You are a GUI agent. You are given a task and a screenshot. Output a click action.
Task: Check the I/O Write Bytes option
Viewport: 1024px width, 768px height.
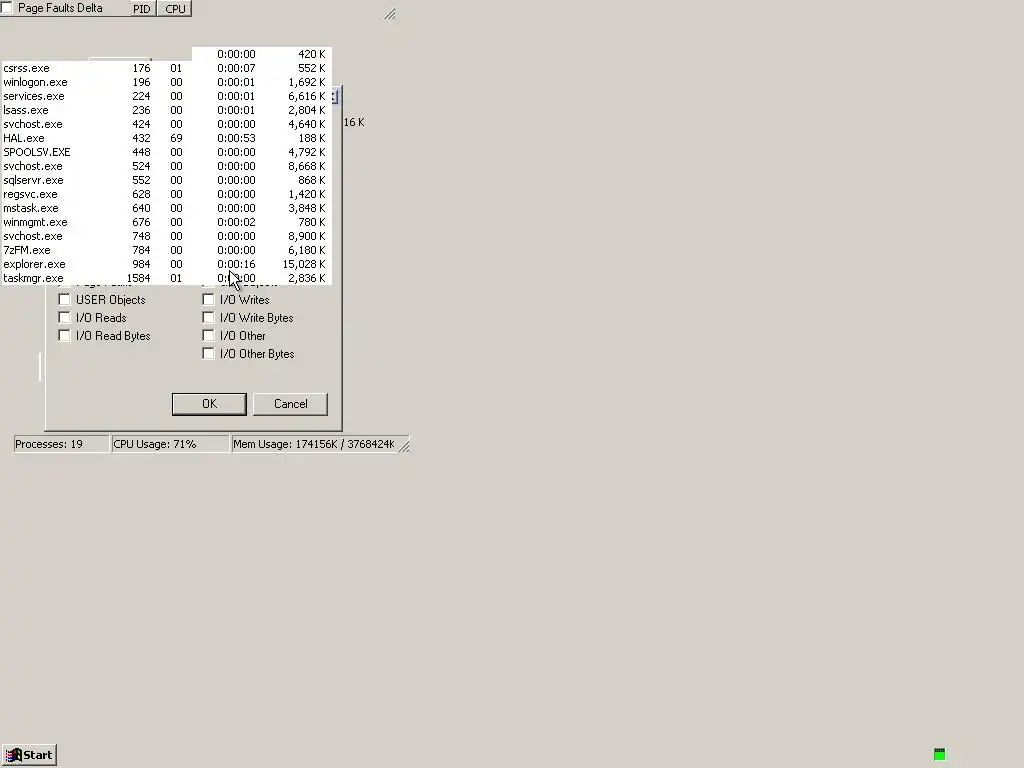point(208,318)
